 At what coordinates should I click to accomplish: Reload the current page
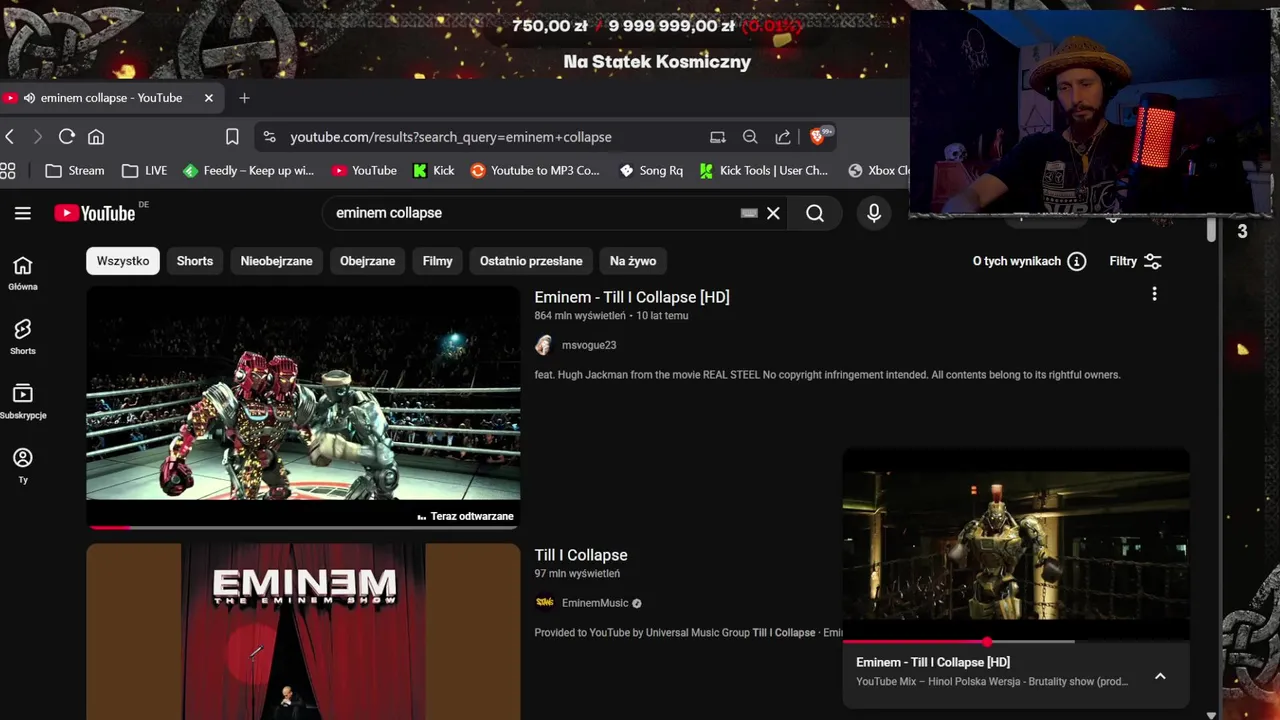click(x=67, y=137)
